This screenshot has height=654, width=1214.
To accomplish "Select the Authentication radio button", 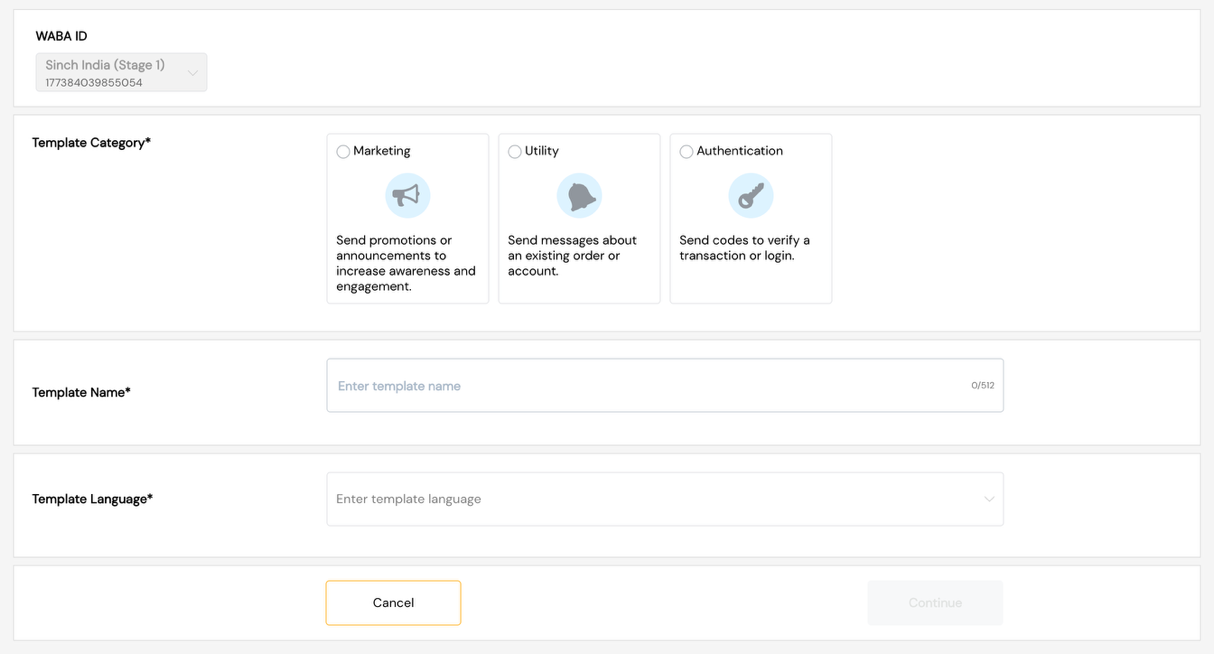I will point(686,152).
